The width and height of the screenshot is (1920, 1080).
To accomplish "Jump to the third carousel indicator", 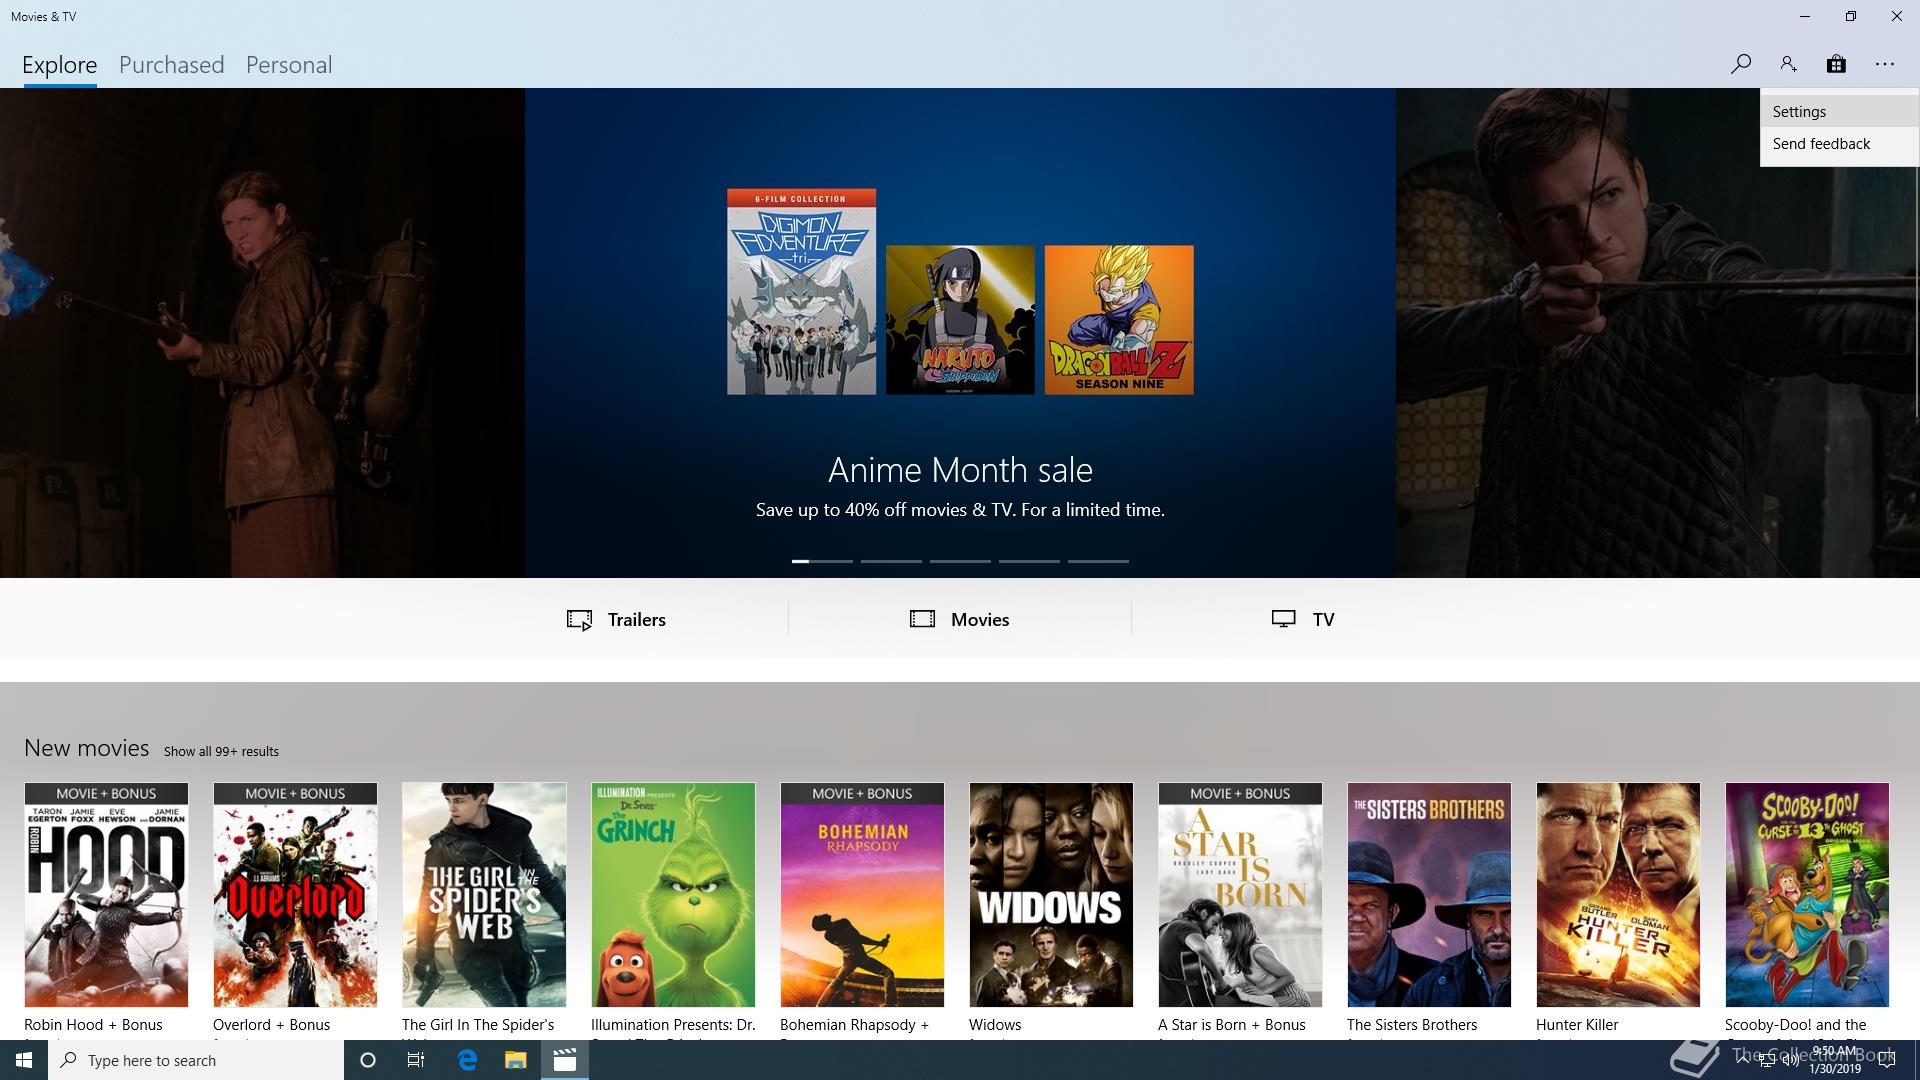I will [x=960, y=561].
